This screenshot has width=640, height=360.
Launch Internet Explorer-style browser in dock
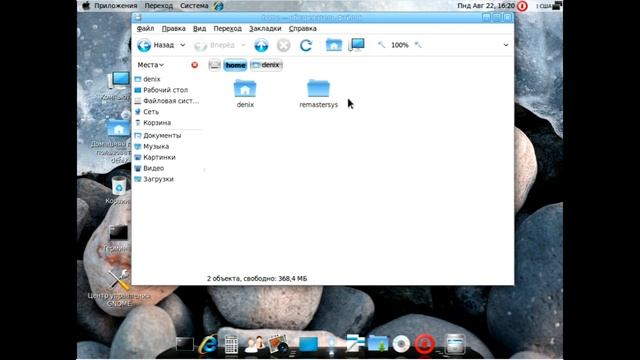click(208, 344)
